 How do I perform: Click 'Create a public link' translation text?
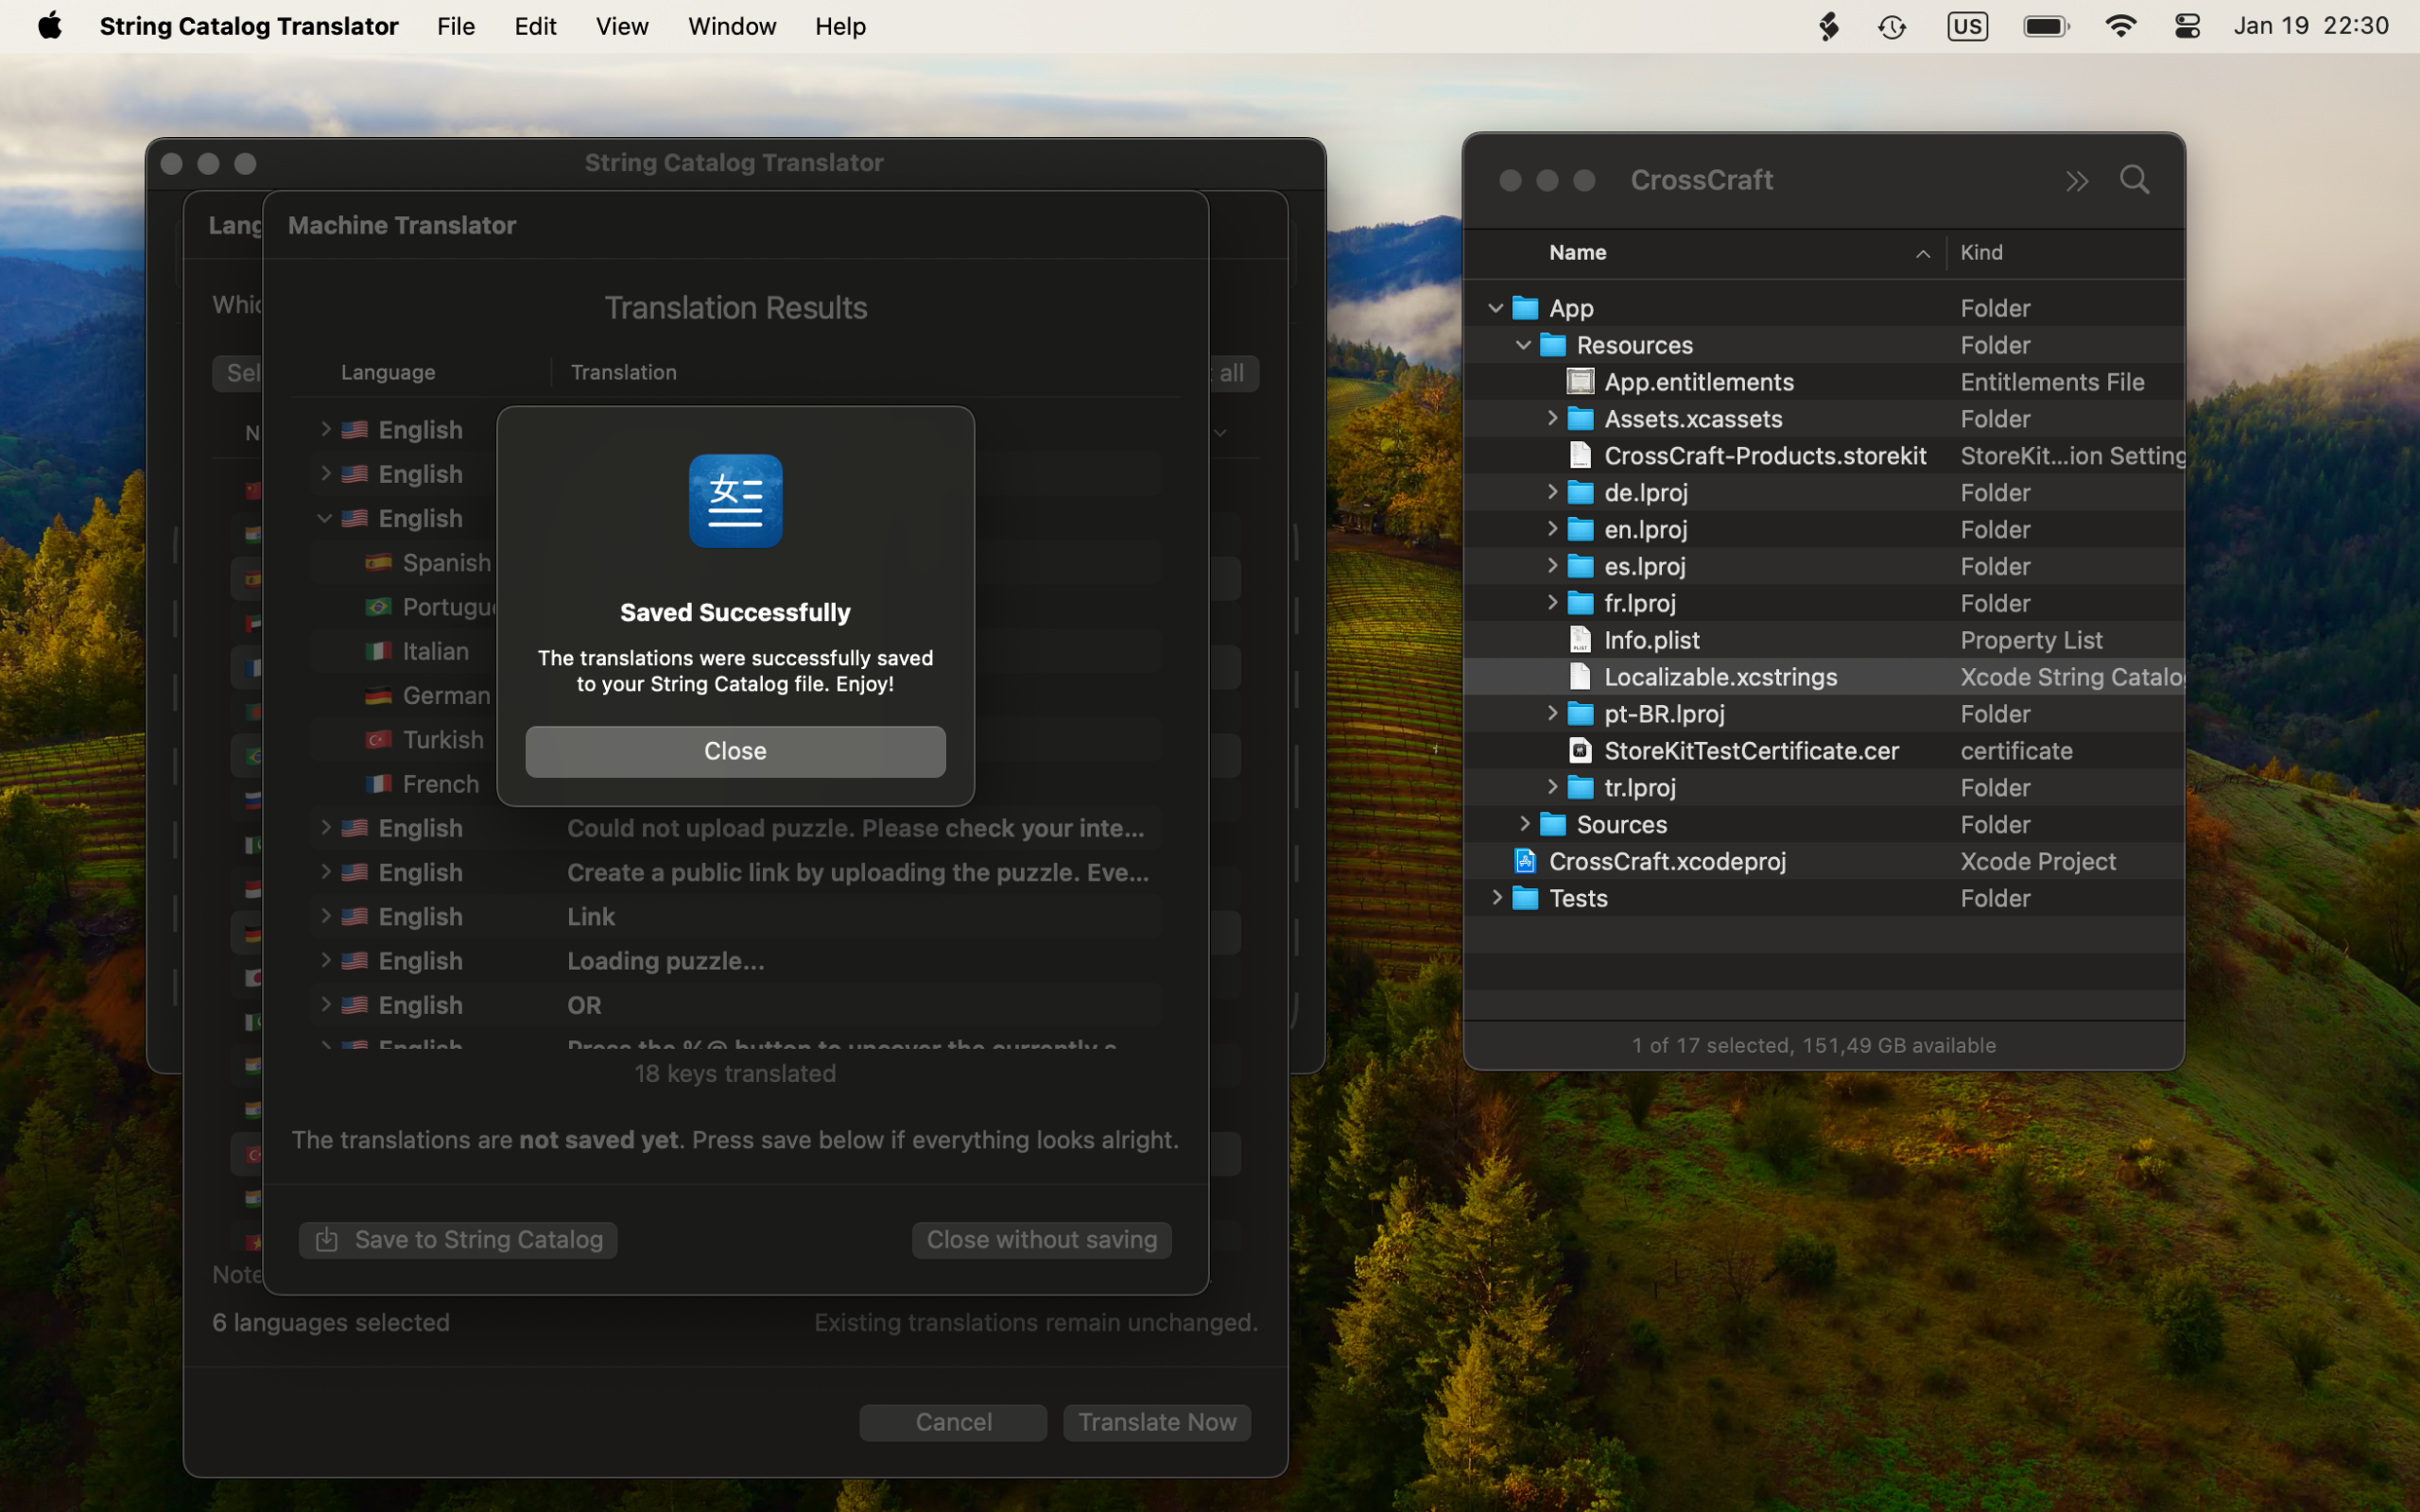(x=857, y=872)
